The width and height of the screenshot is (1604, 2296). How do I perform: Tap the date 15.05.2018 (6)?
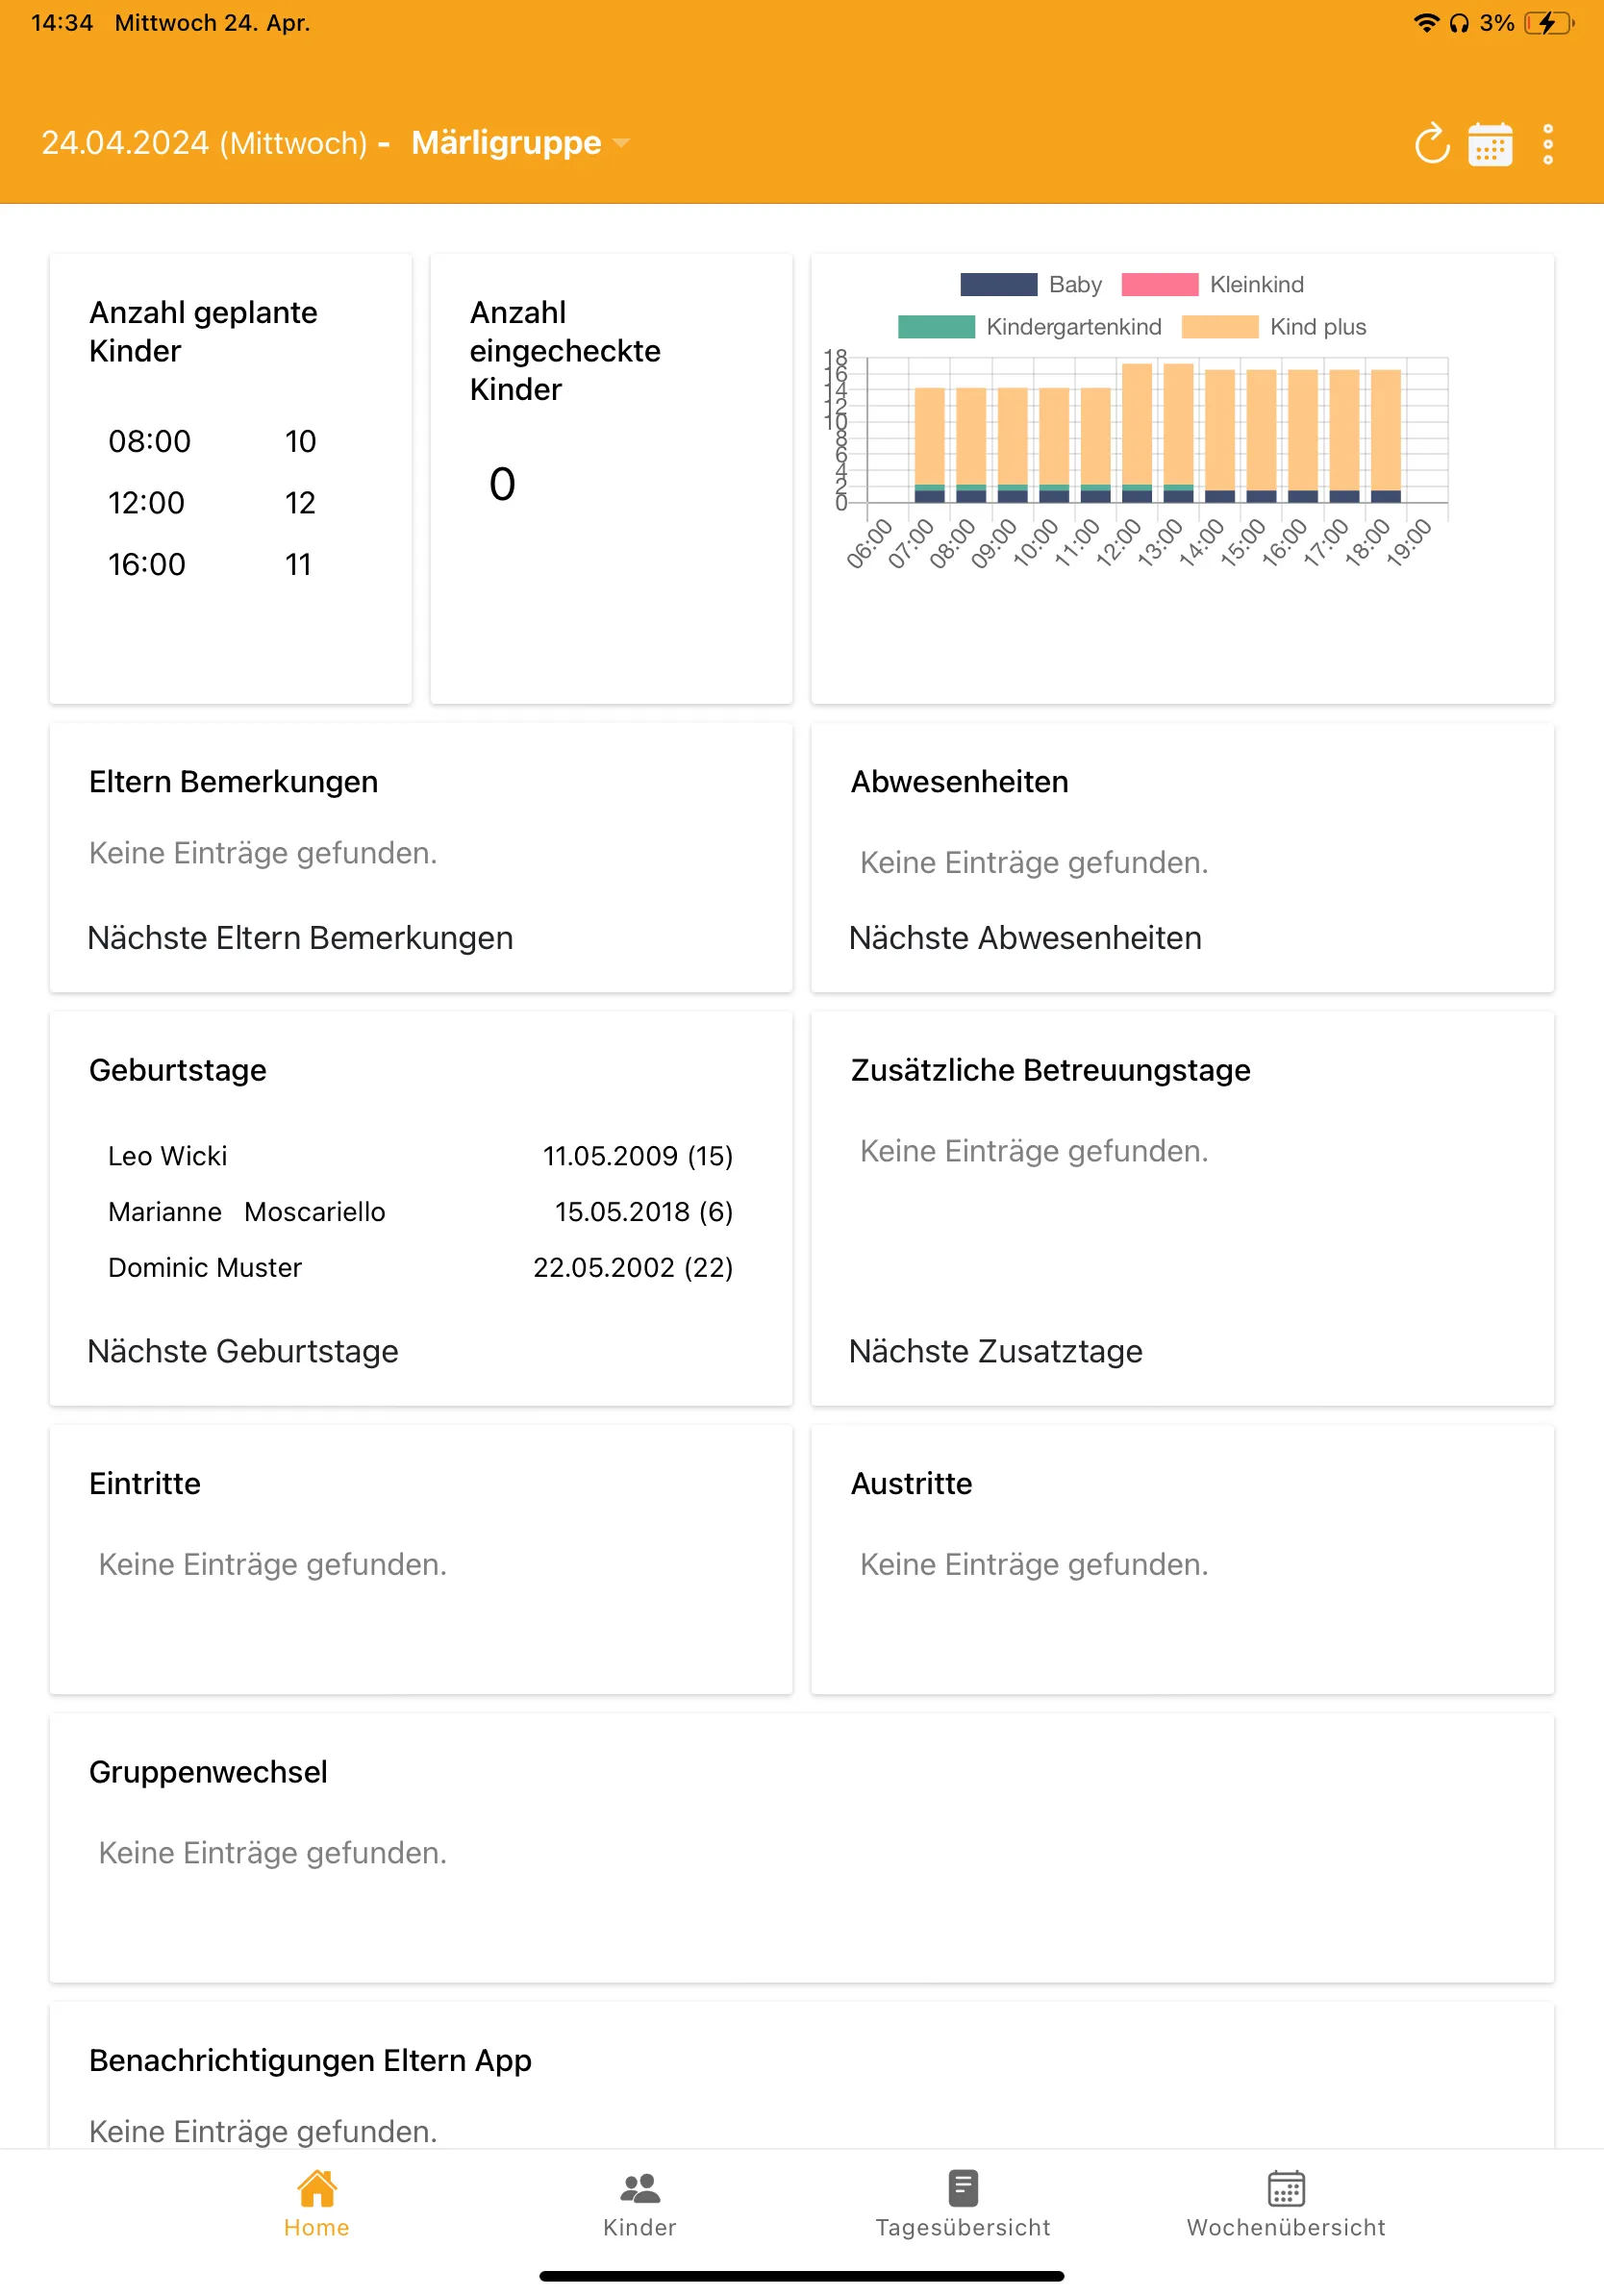644,1212
